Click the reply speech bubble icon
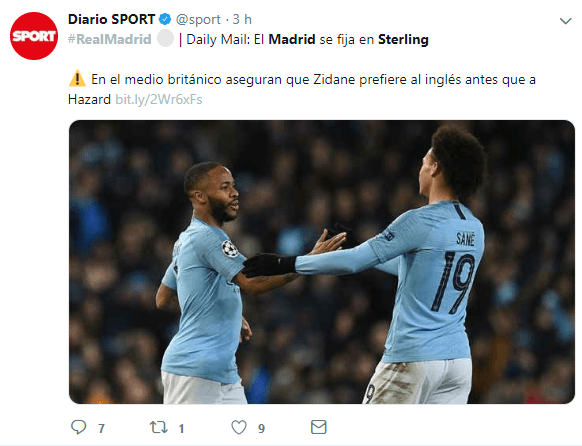The height and width of the screenshot is (446, 582). point(78,427)
